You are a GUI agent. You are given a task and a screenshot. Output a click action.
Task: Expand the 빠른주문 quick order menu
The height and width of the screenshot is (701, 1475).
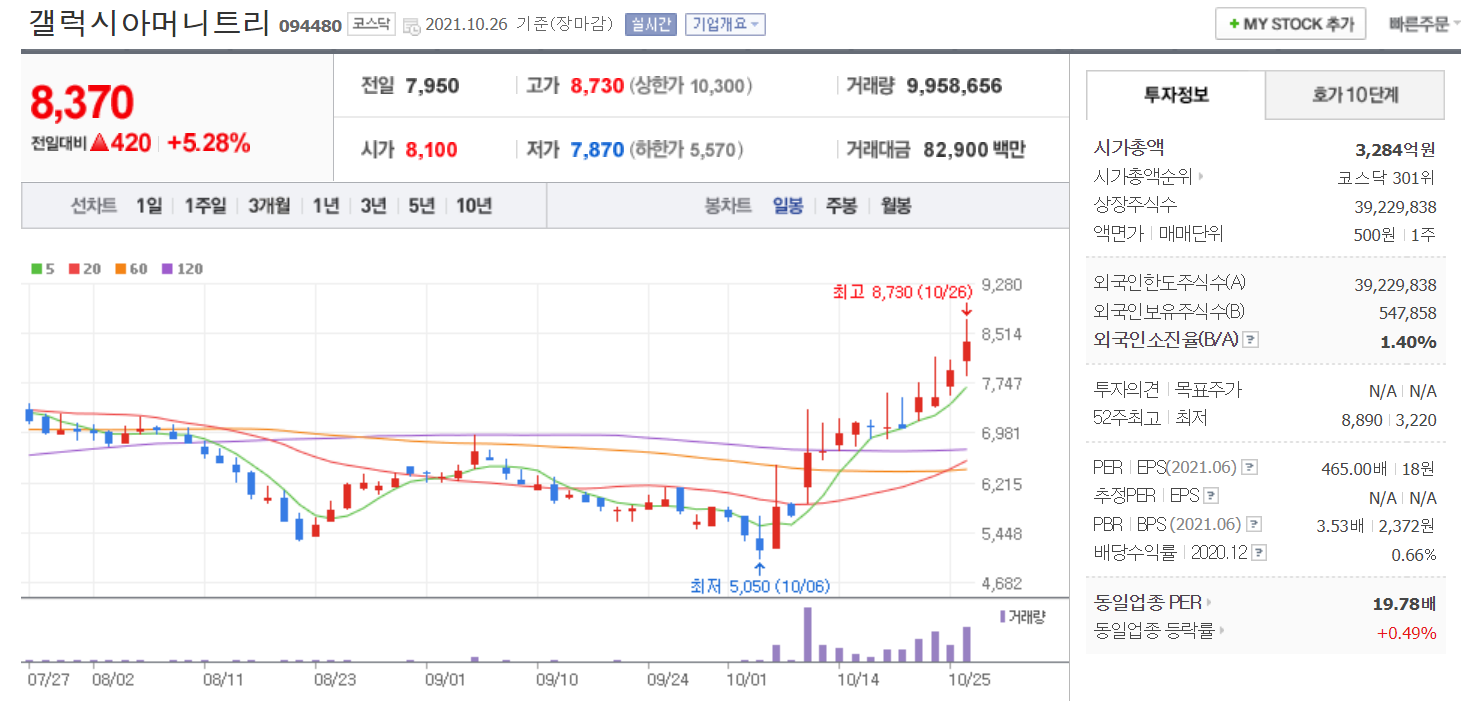1424,24
